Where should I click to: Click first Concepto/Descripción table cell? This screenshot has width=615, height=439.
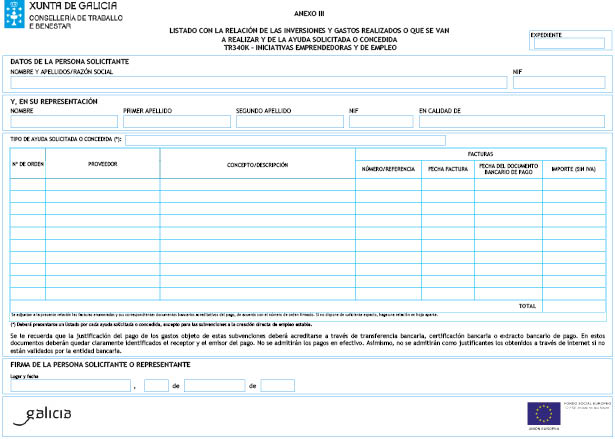[257, 184]
